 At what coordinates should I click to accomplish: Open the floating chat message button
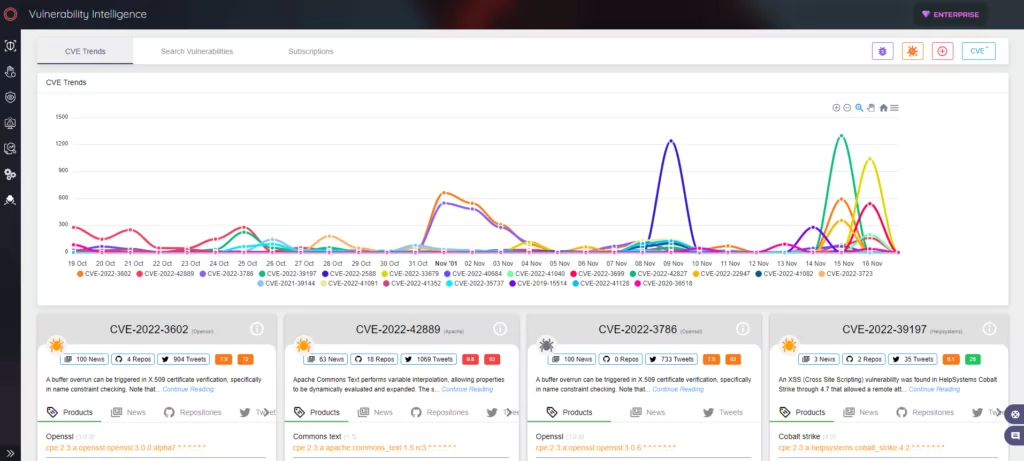[x=1015, y=435]
